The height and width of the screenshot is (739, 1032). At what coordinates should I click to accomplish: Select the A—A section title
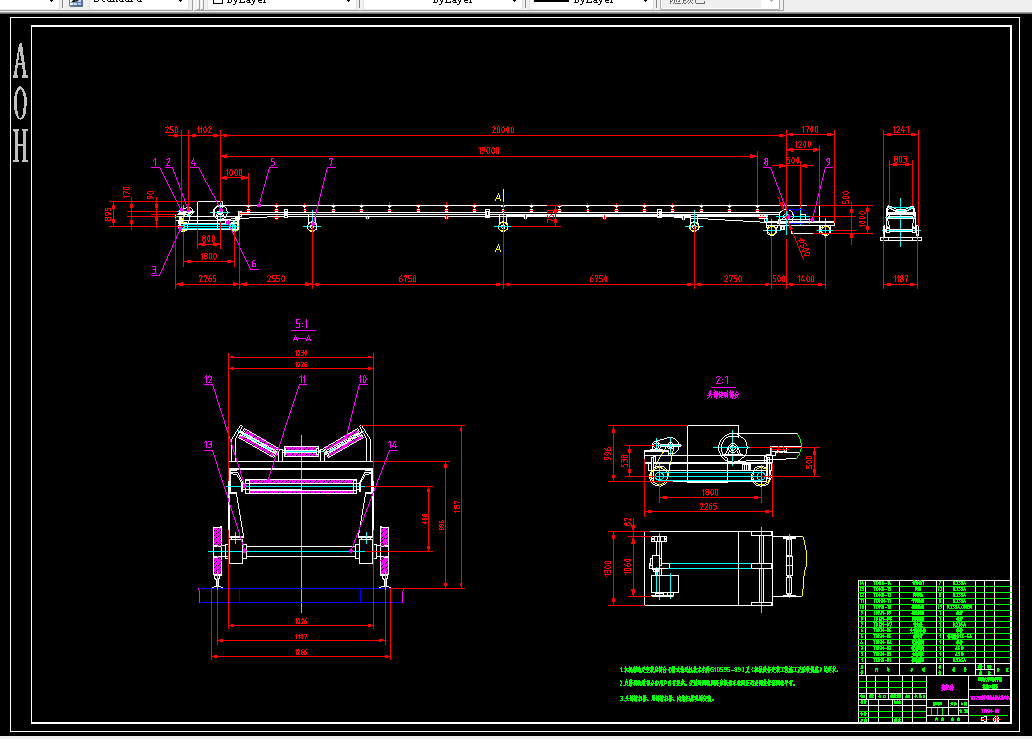[x=302, y=338]
